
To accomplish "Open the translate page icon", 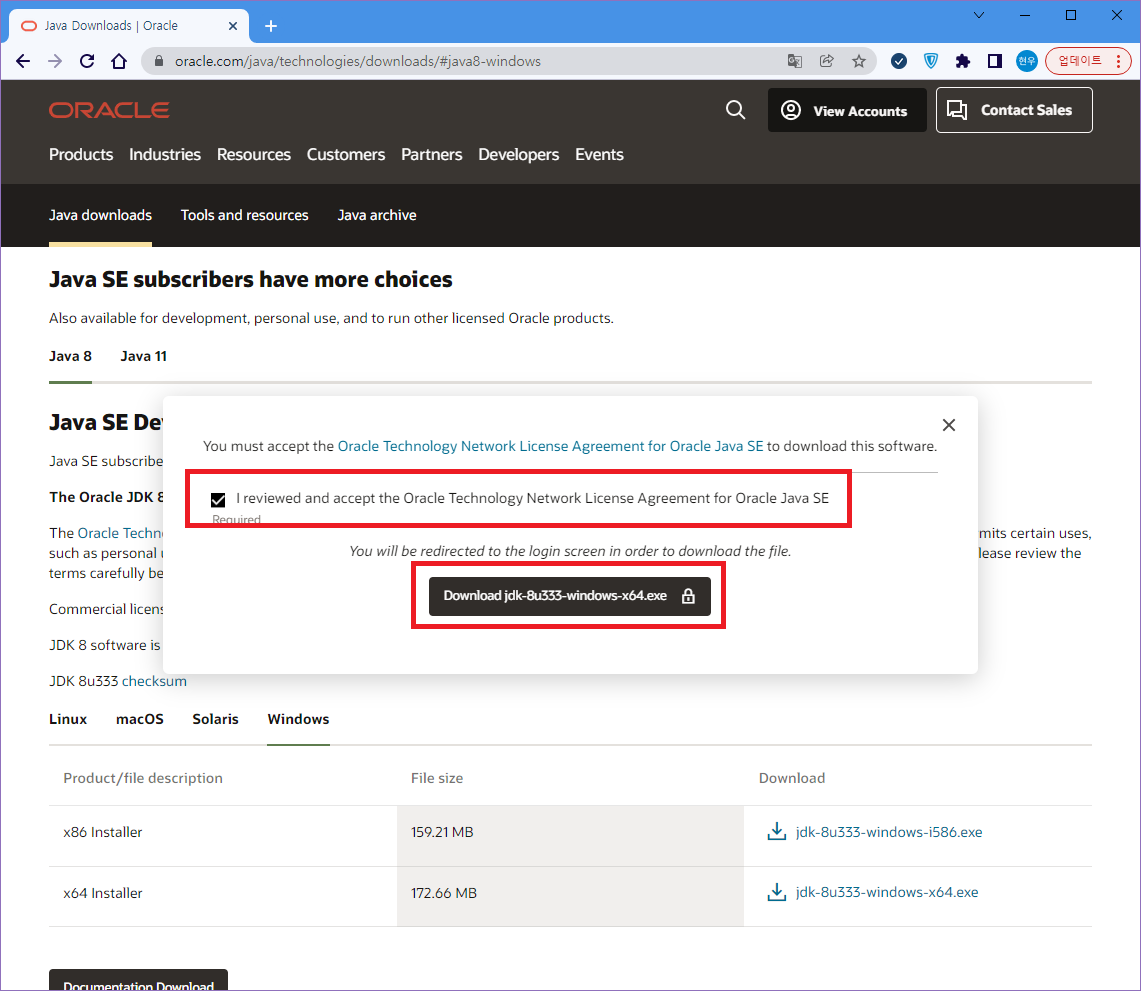I will click(x=795, y=61).
